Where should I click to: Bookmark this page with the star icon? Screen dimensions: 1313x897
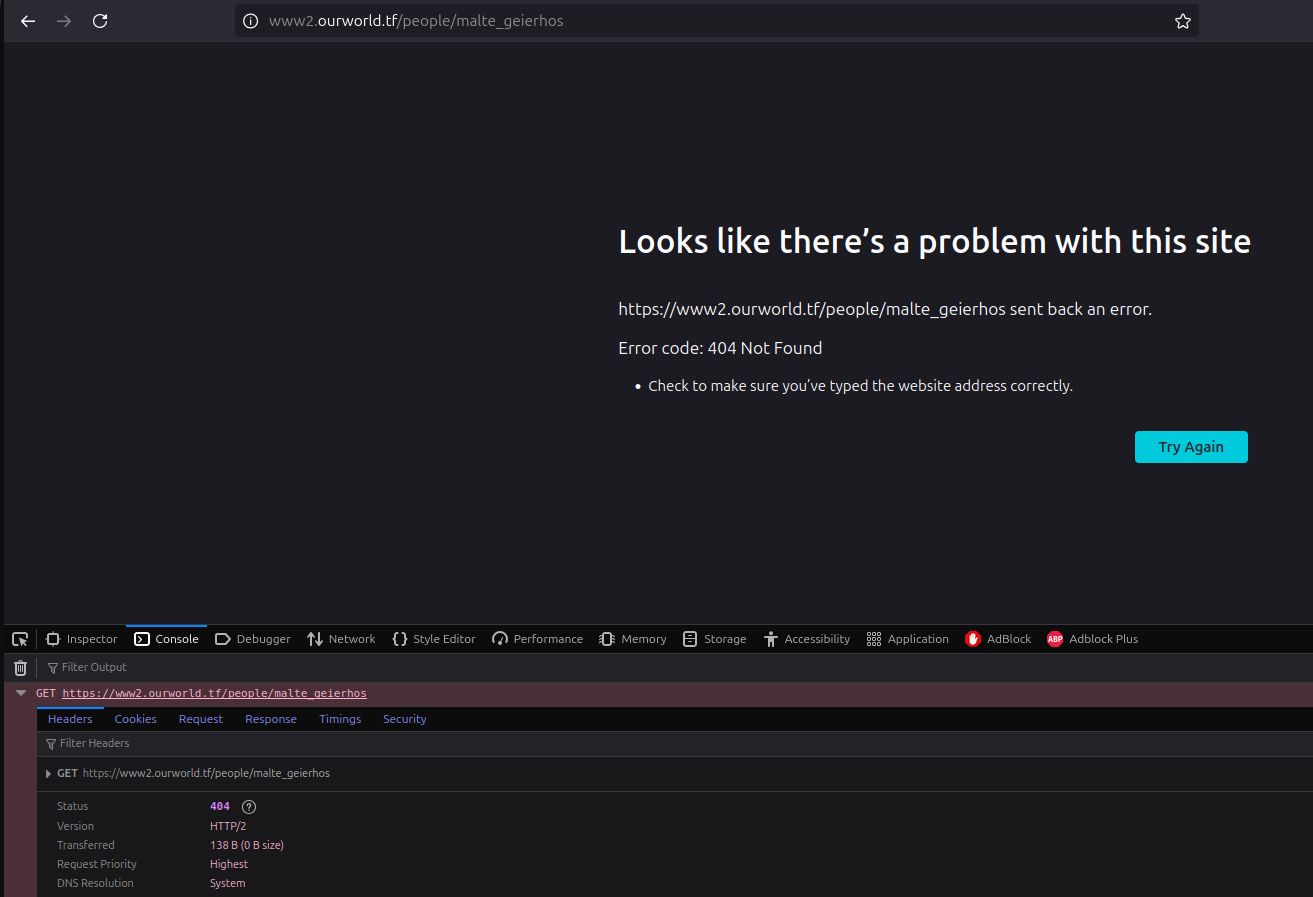tap(1183, 21)
